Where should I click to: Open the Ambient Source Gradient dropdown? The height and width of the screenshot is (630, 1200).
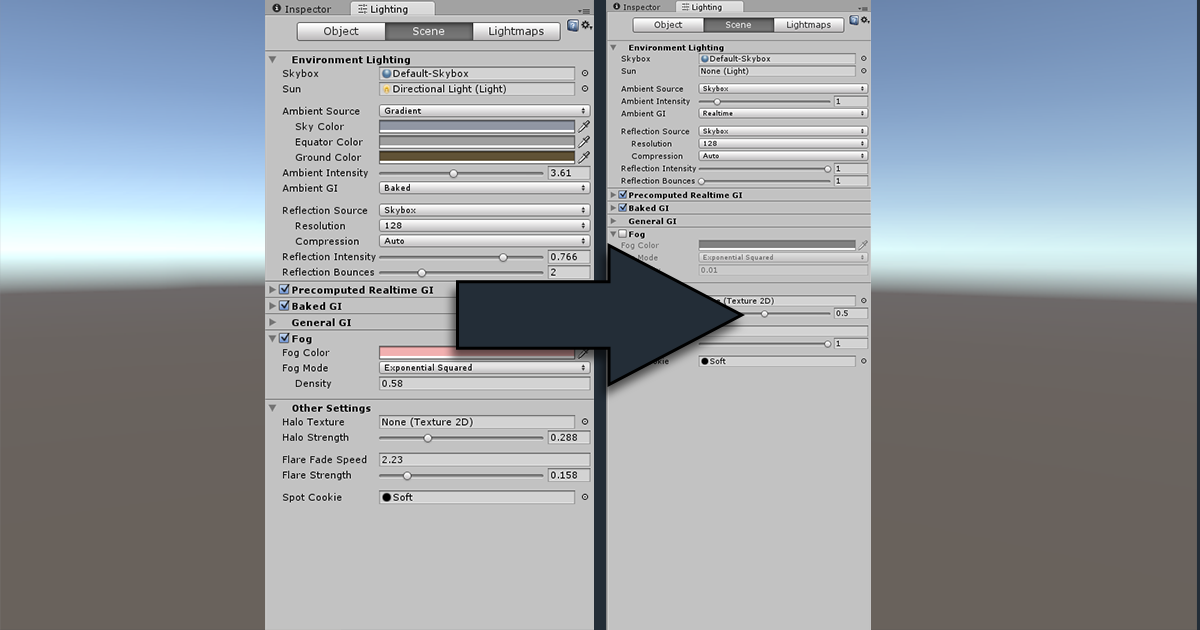pyautogui.click(x=484, y=111)
